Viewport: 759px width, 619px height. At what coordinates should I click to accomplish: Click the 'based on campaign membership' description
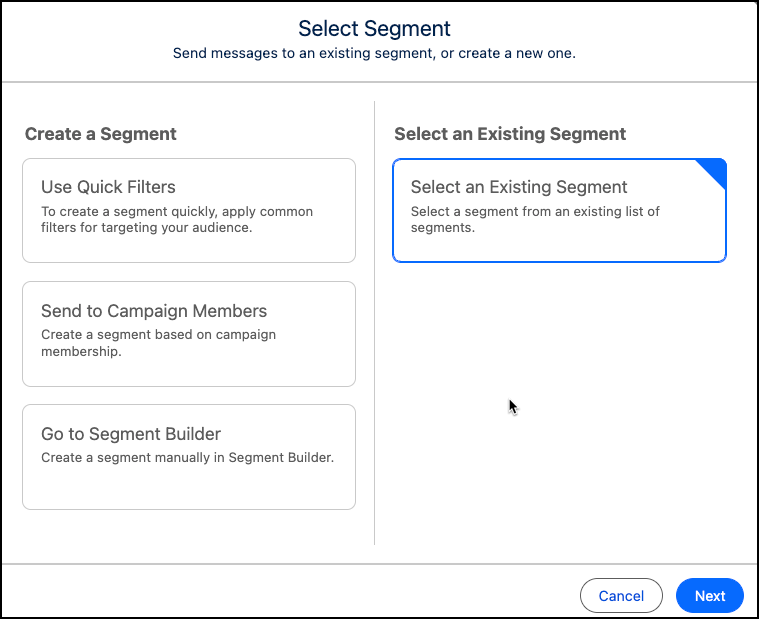[158, 343]
